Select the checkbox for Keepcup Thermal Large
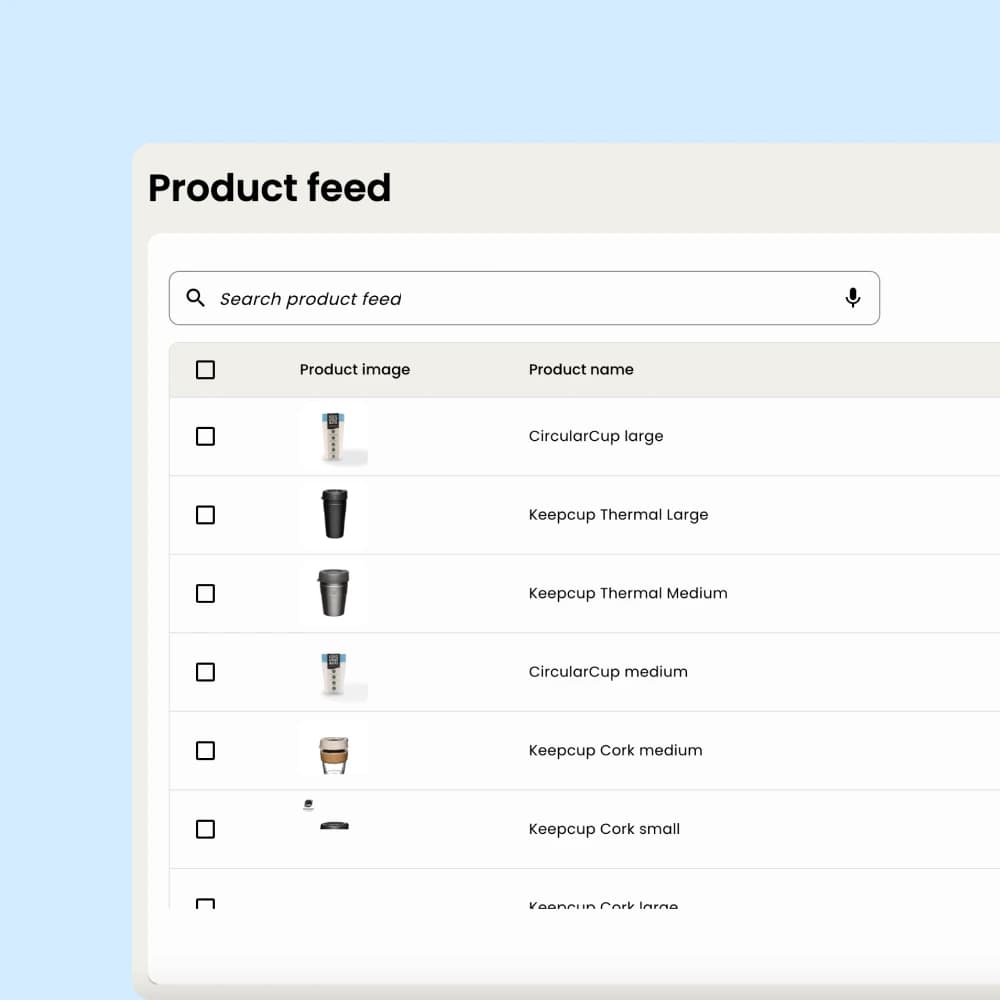The image size is (1000, 1000). point(205,514)
